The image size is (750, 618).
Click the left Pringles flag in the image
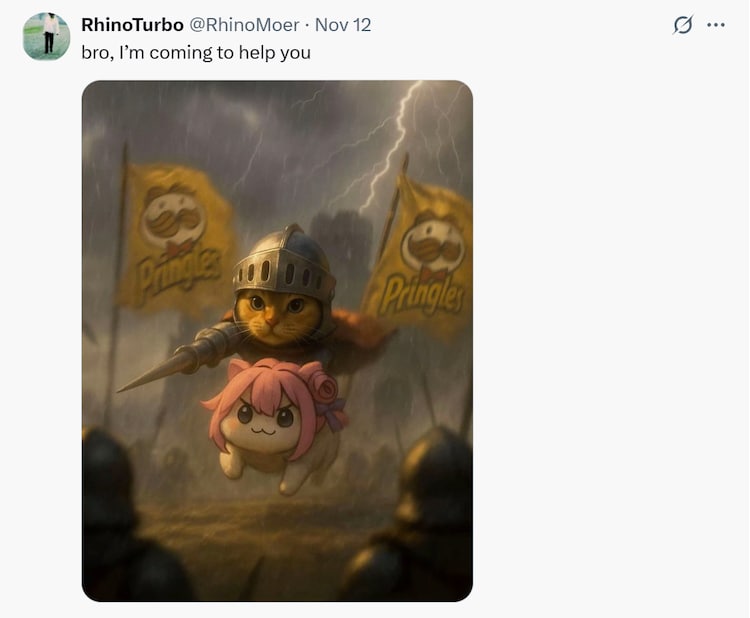tap(176, 240)
